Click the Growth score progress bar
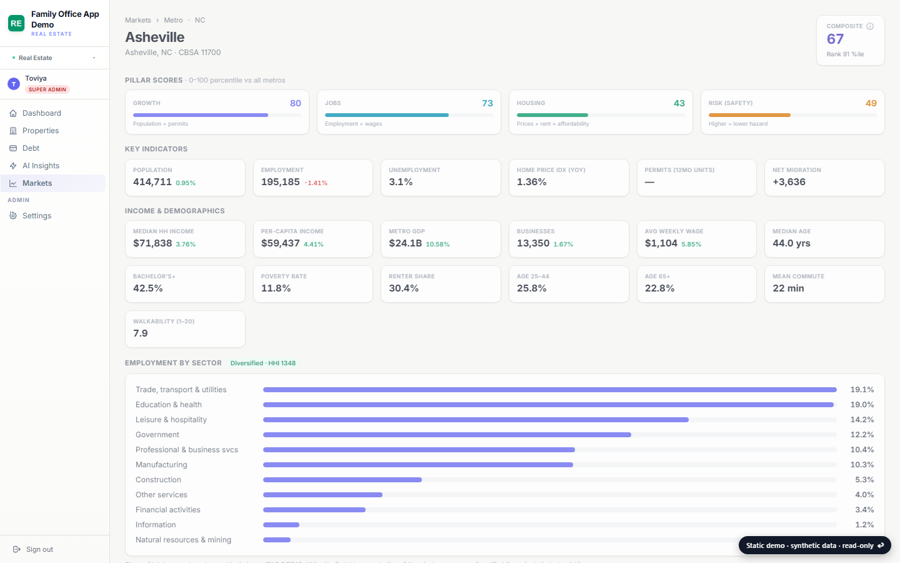This screenshot has height=563, width=900. click(217, 115)
